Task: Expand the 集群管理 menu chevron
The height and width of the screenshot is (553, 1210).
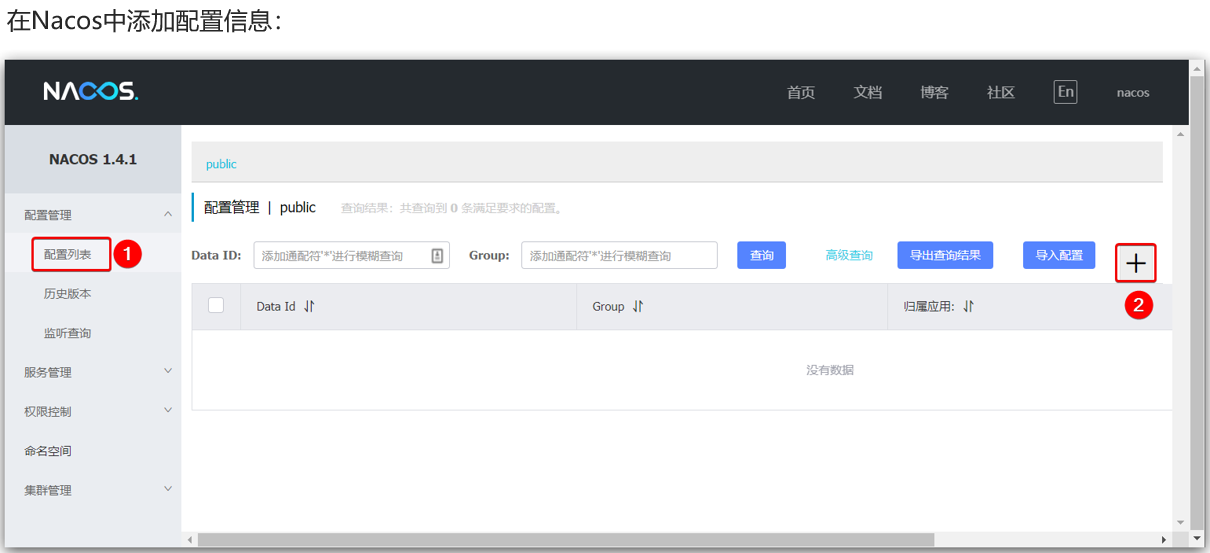Action: (x=168, y=489)
